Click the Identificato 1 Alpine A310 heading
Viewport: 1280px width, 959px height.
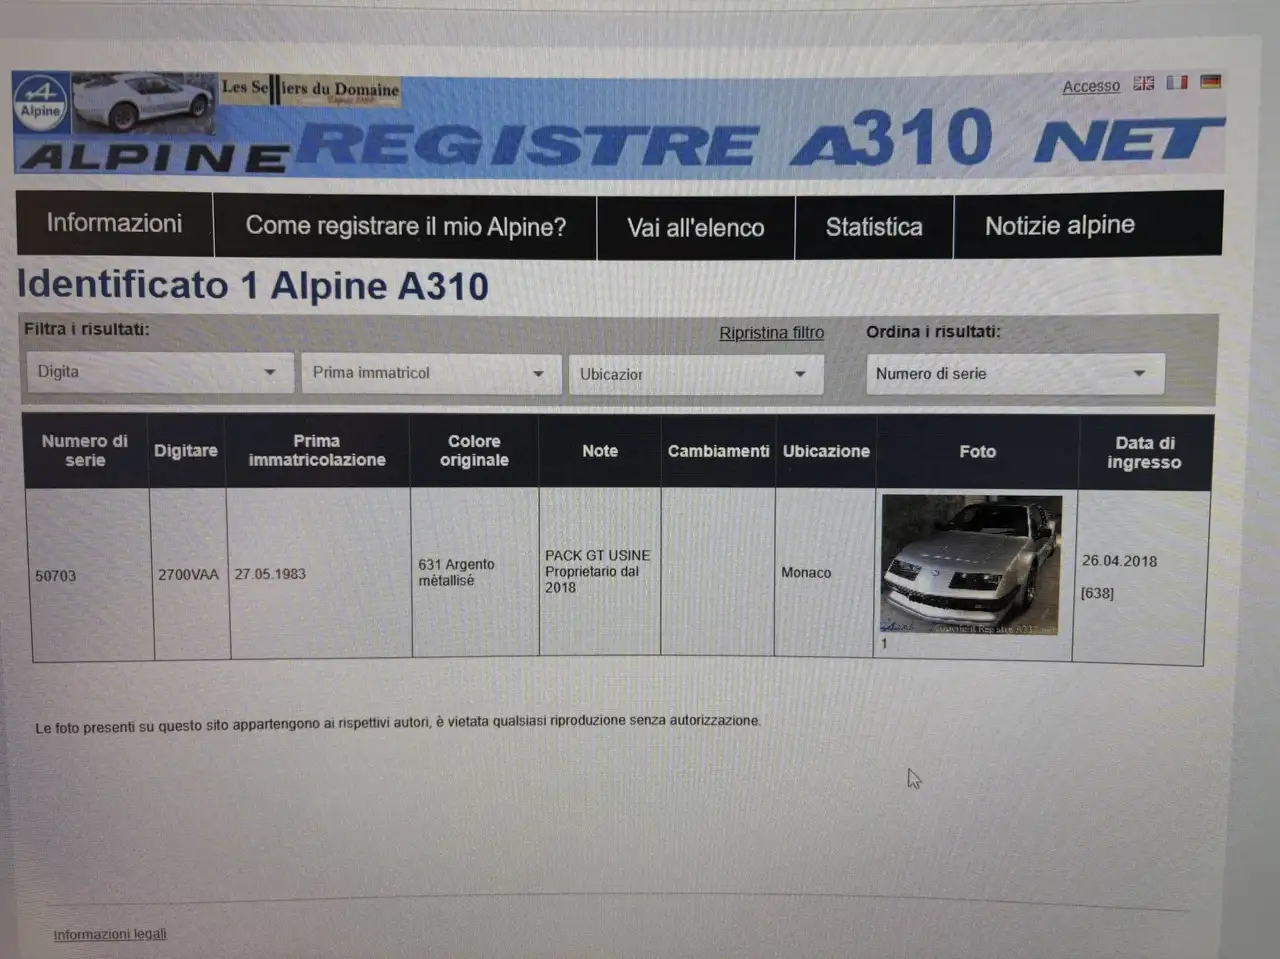(x=253, y=286)
